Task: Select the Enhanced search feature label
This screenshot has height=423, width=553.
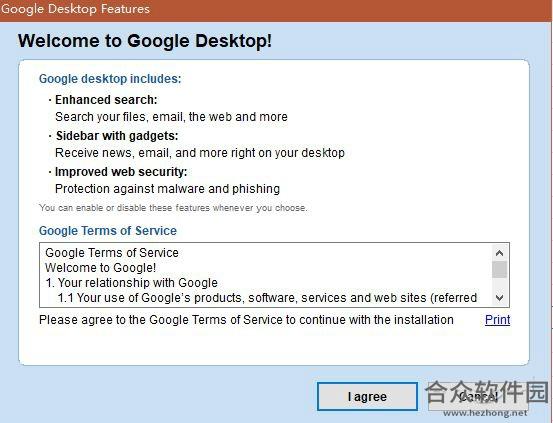Action: pyautogui.click(x=106, y=100)
